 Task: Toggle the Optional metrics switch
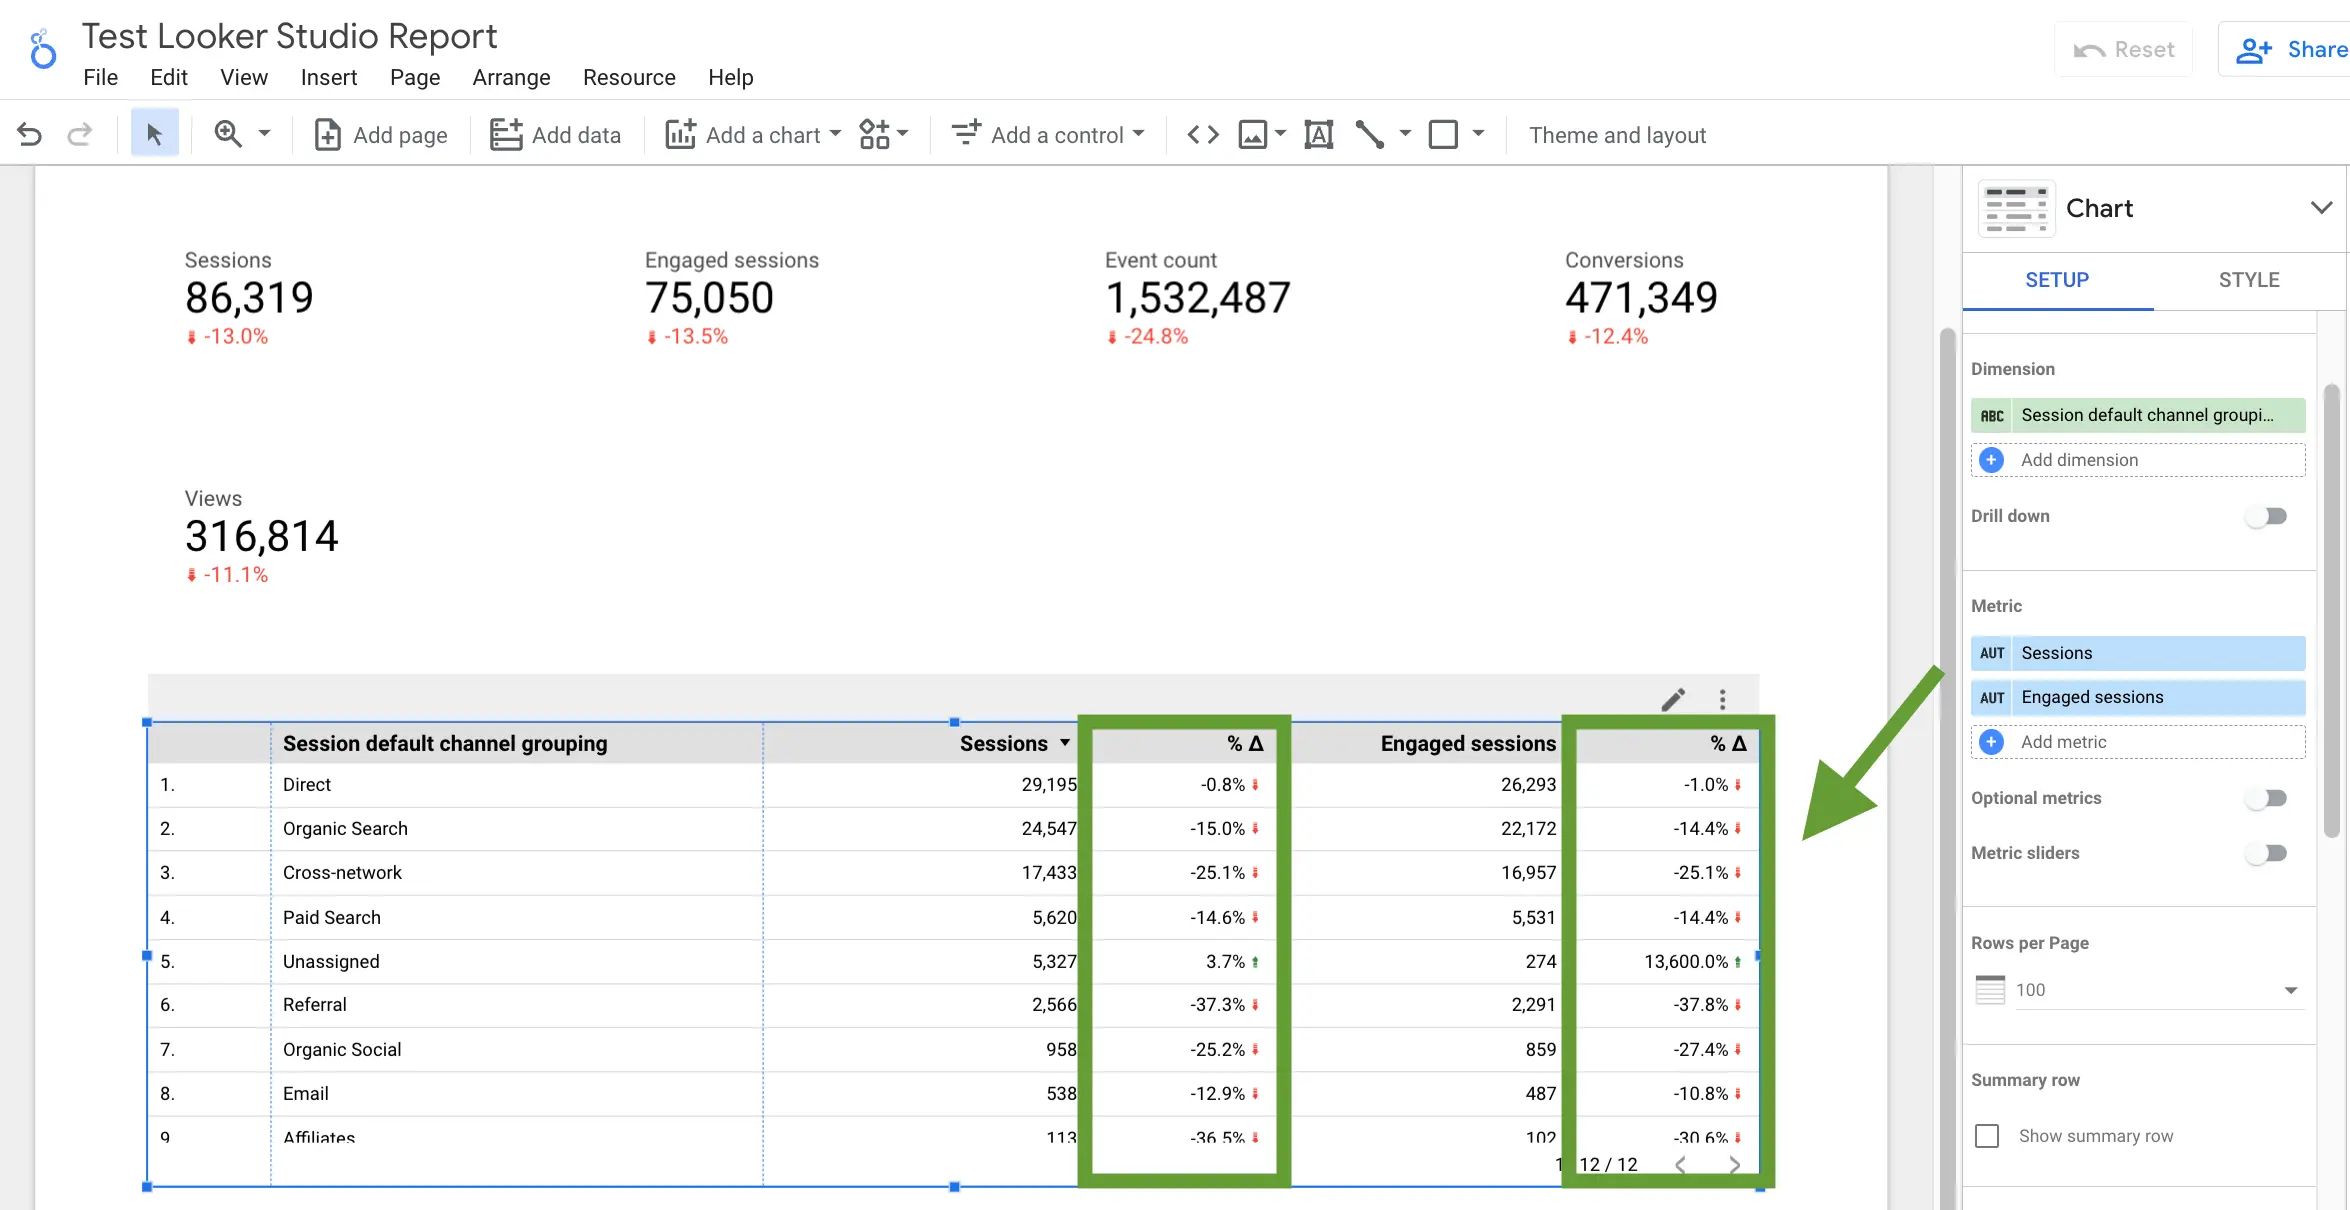coord(2267,798)
